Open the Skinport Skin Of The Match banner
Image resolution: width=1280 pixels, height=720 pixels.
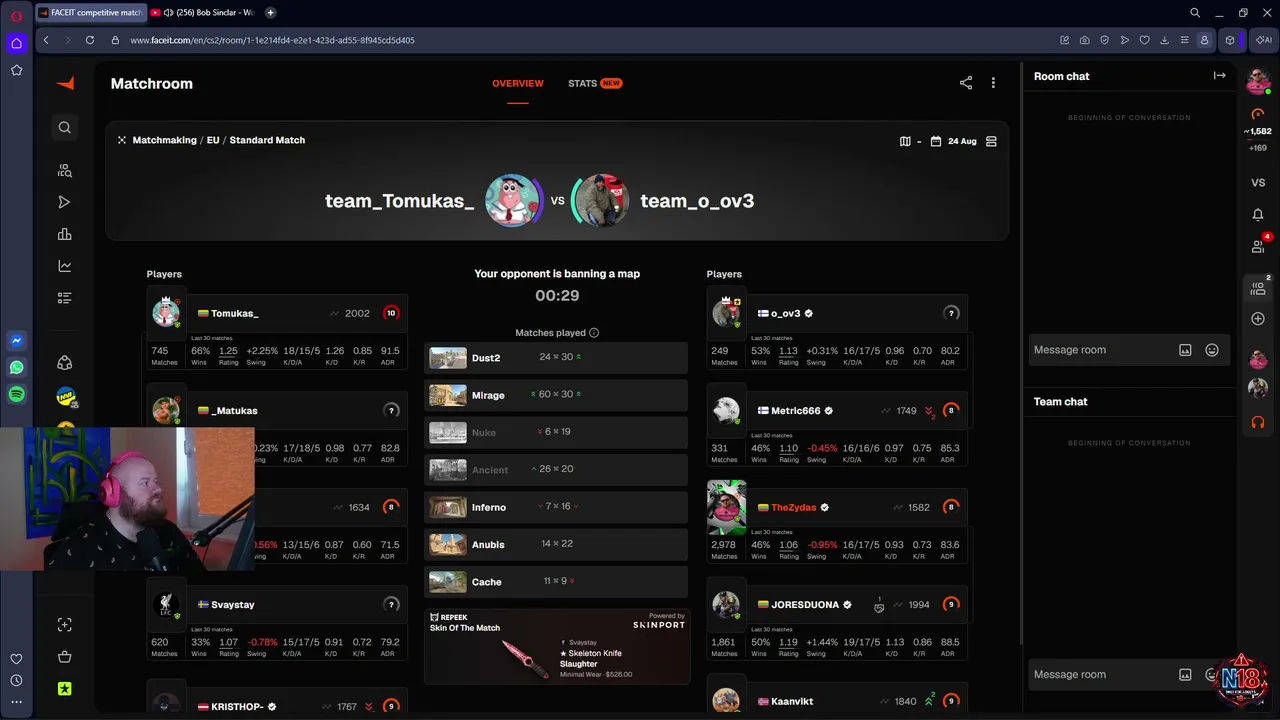coord(557,647)
